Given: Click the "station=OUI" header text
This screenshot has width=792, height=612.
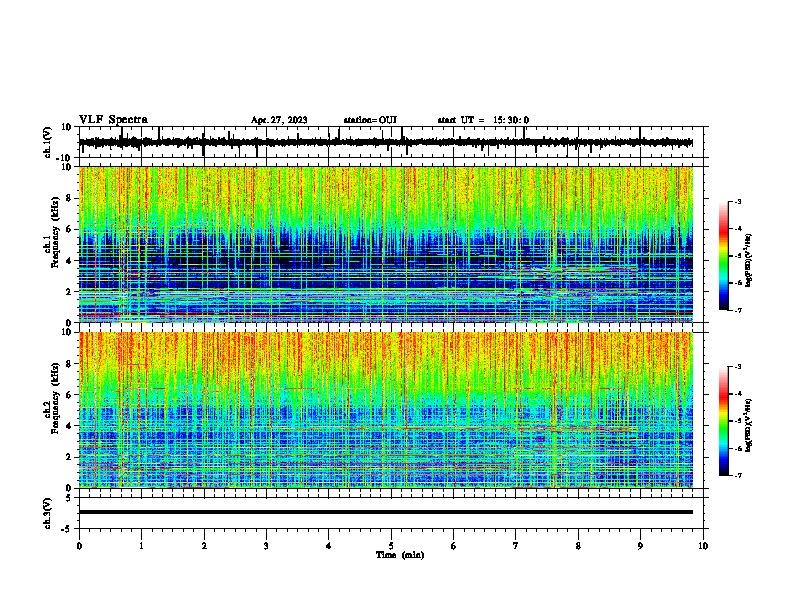Looking at the screenshot, I should point(370,120).
